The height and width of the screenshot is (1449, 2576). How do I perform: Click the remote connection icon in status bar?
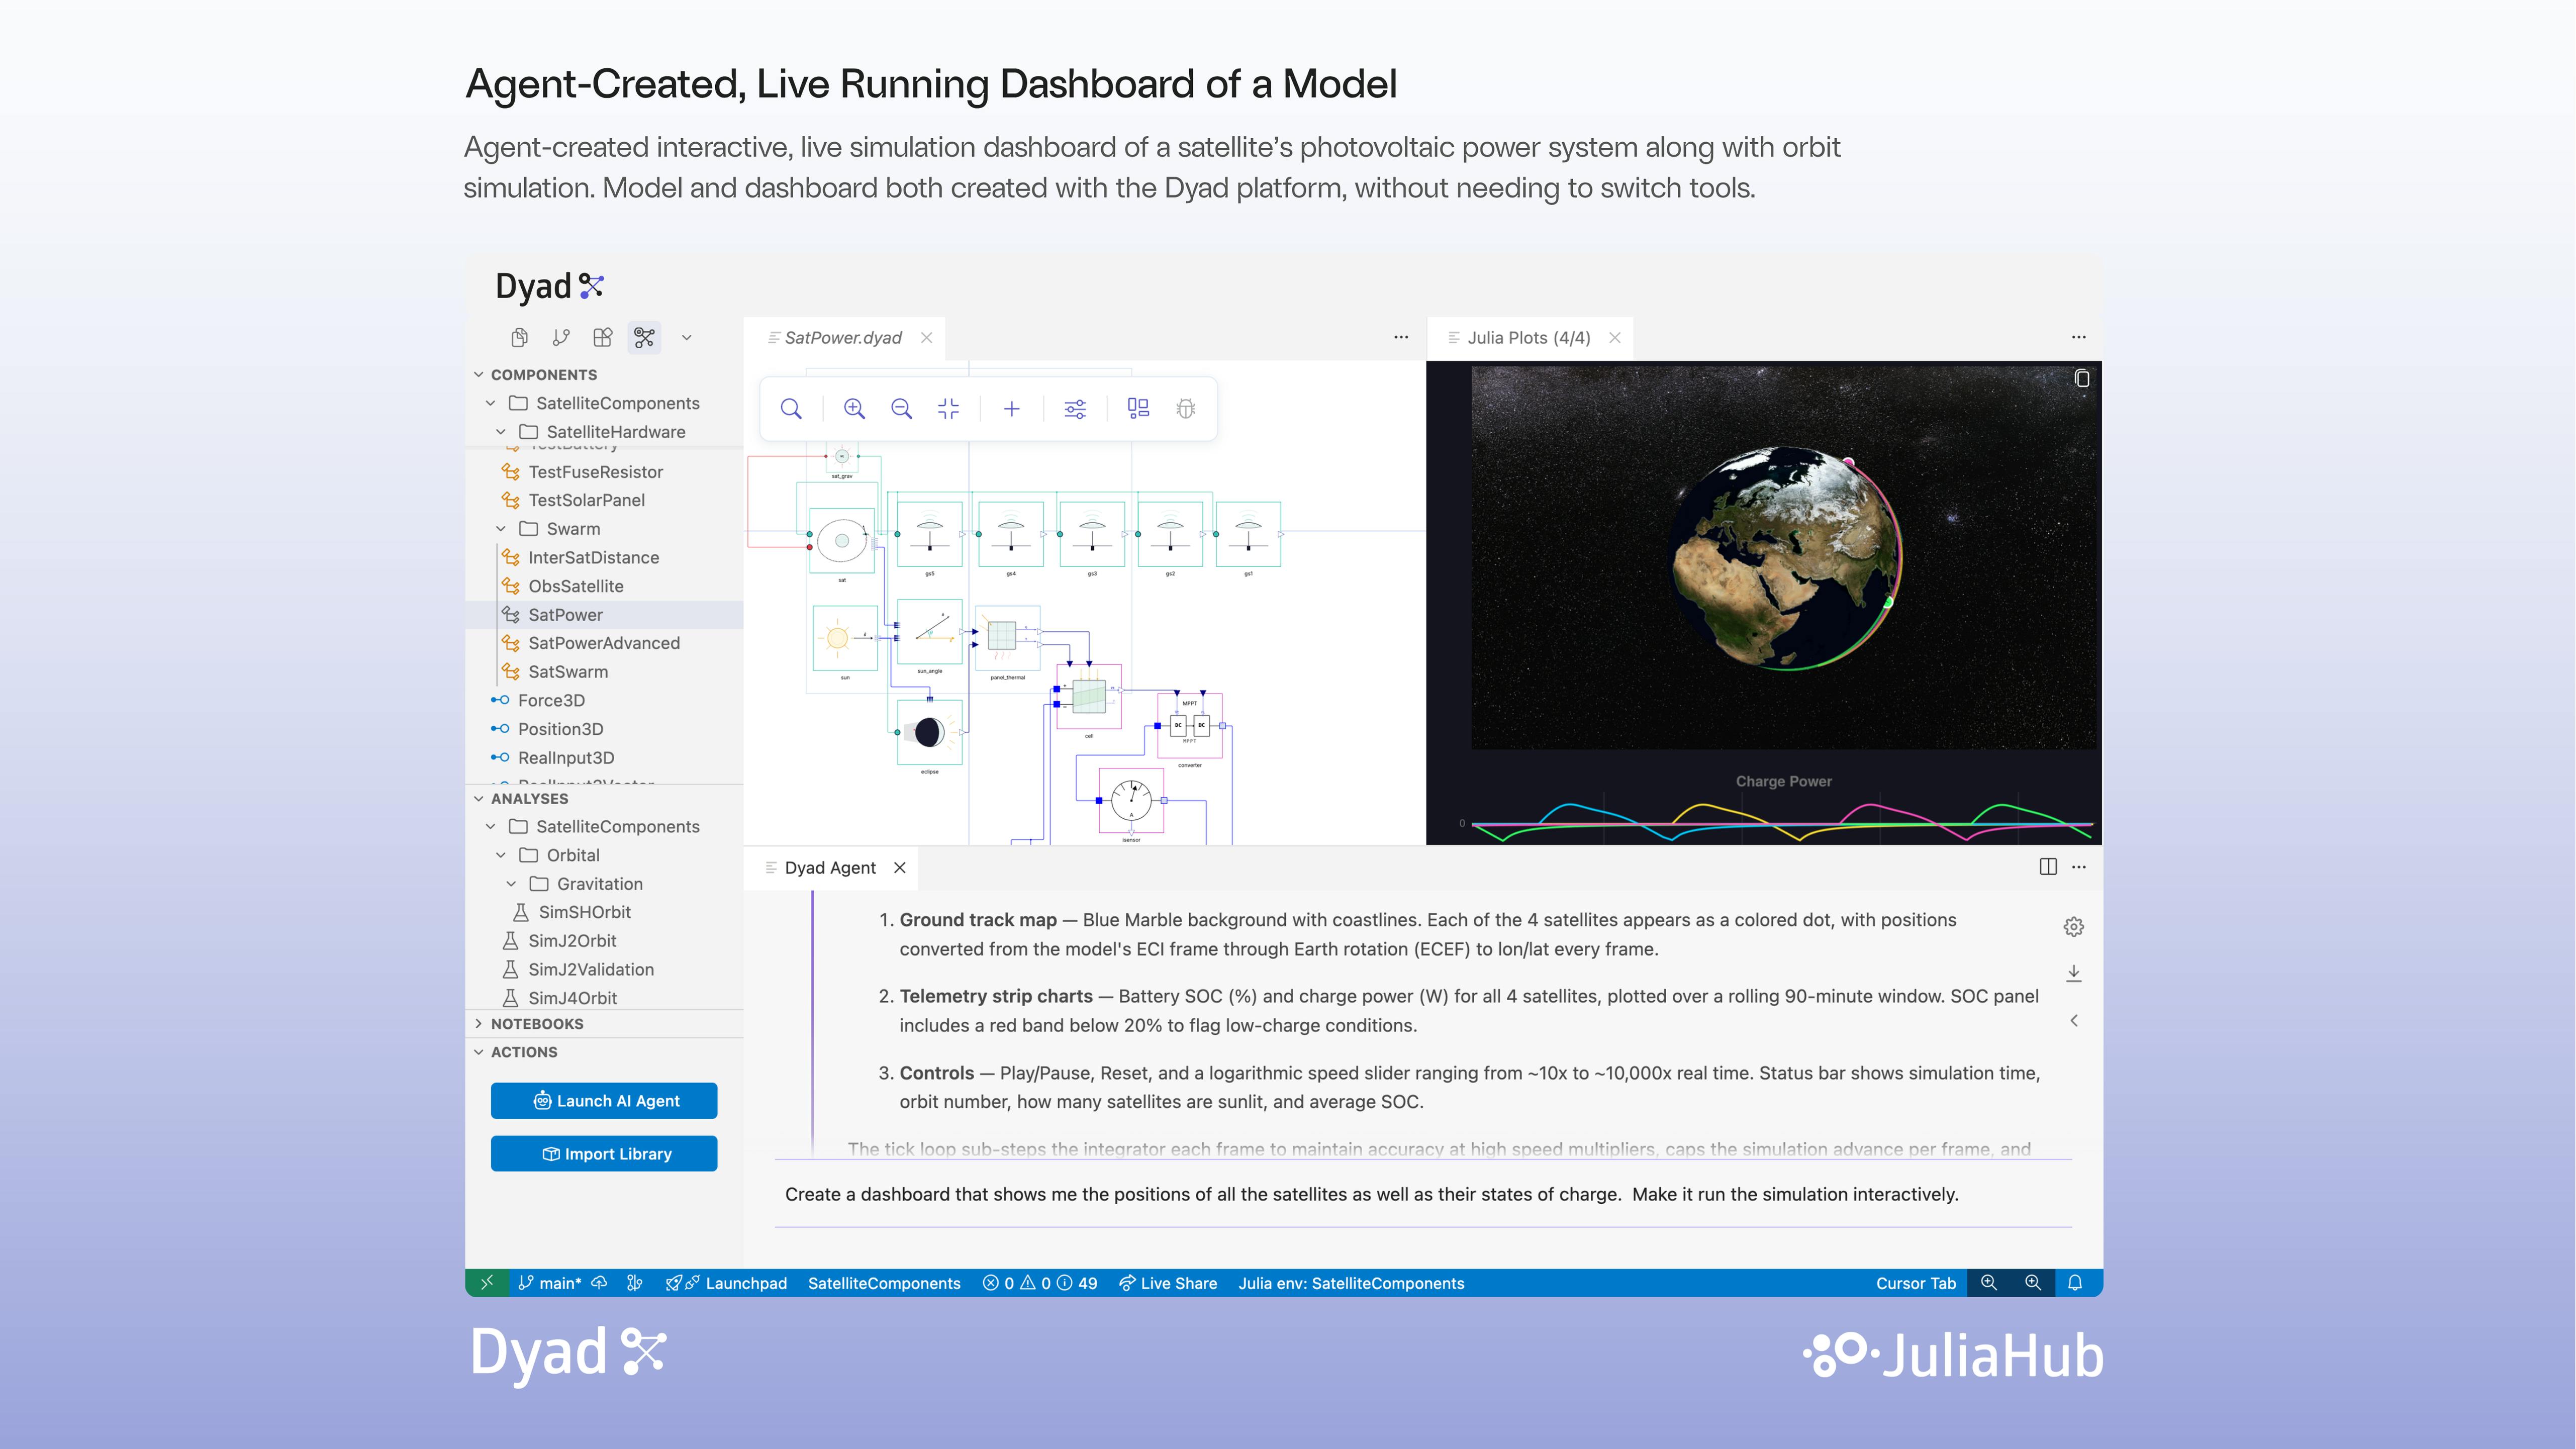(487, 1283)
